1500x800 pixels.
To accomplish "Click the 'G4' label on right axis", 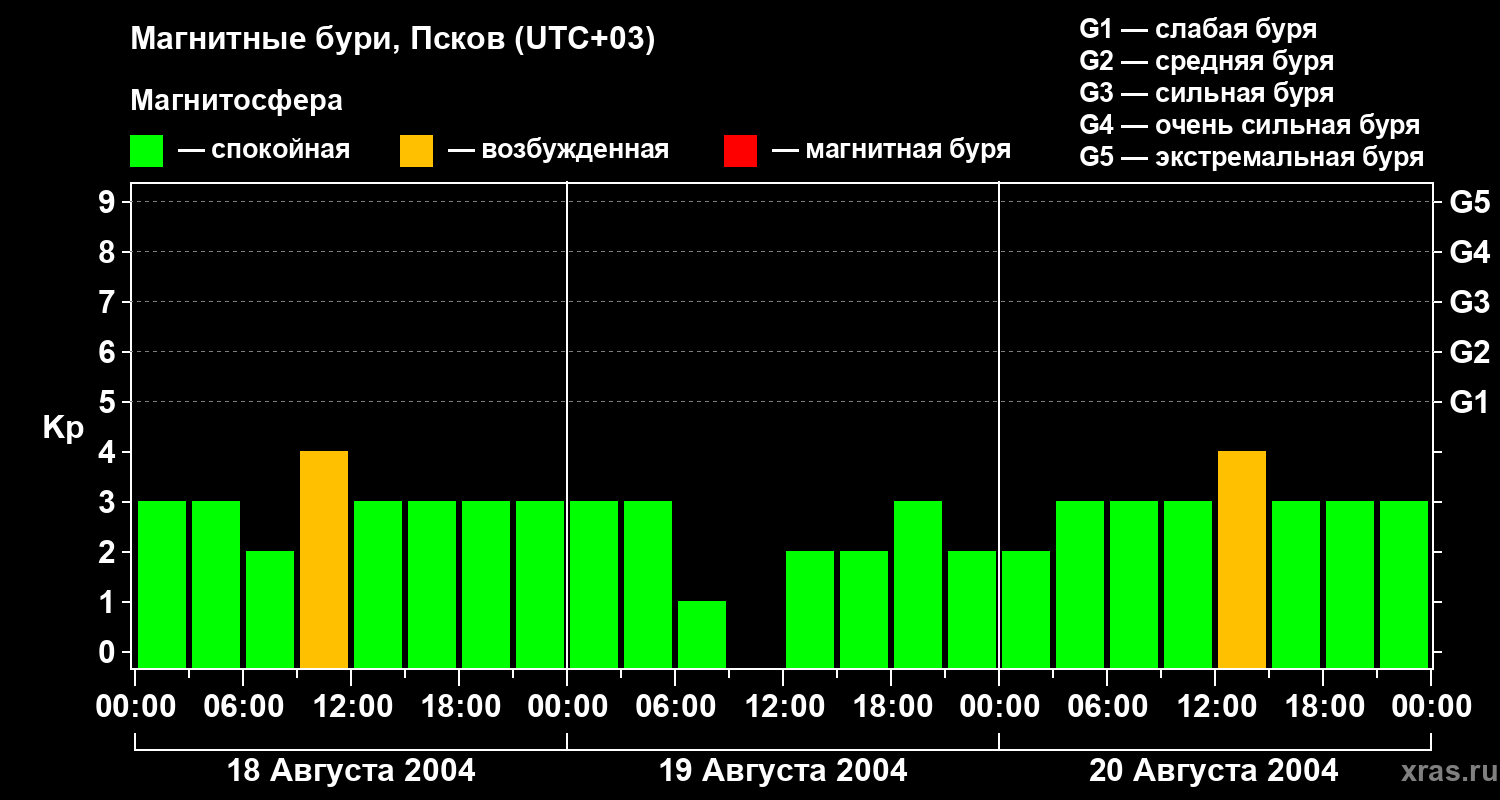I will tap(1470, 252).
